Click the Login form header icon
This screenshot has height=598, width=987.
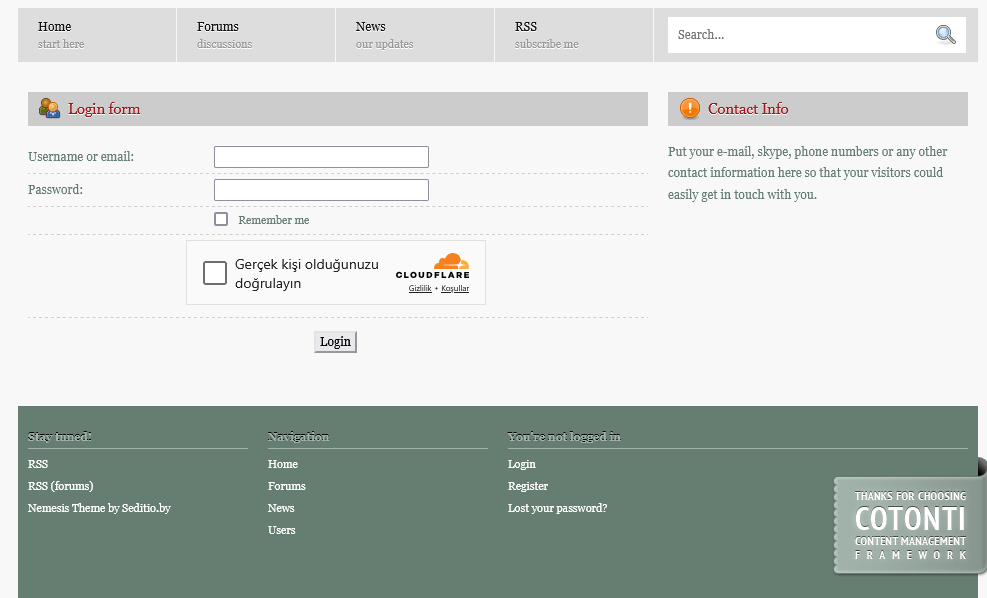tap(49, 108)
